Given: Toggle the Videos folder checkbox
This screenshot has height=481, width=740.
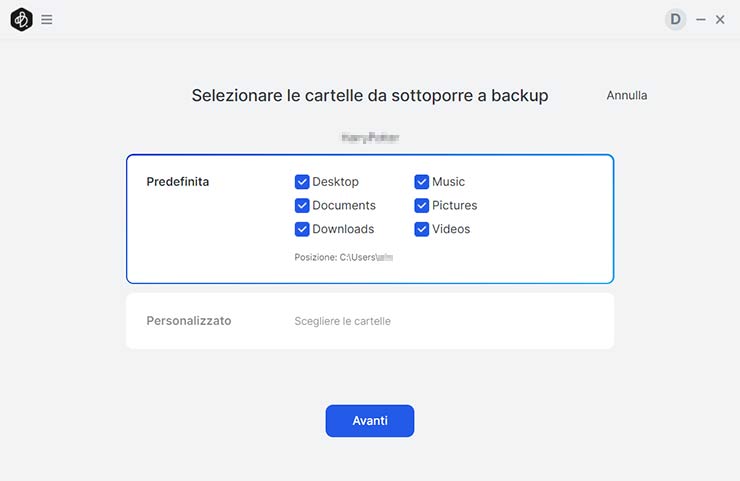Looking at the screenshot, I should pos(422,229).
